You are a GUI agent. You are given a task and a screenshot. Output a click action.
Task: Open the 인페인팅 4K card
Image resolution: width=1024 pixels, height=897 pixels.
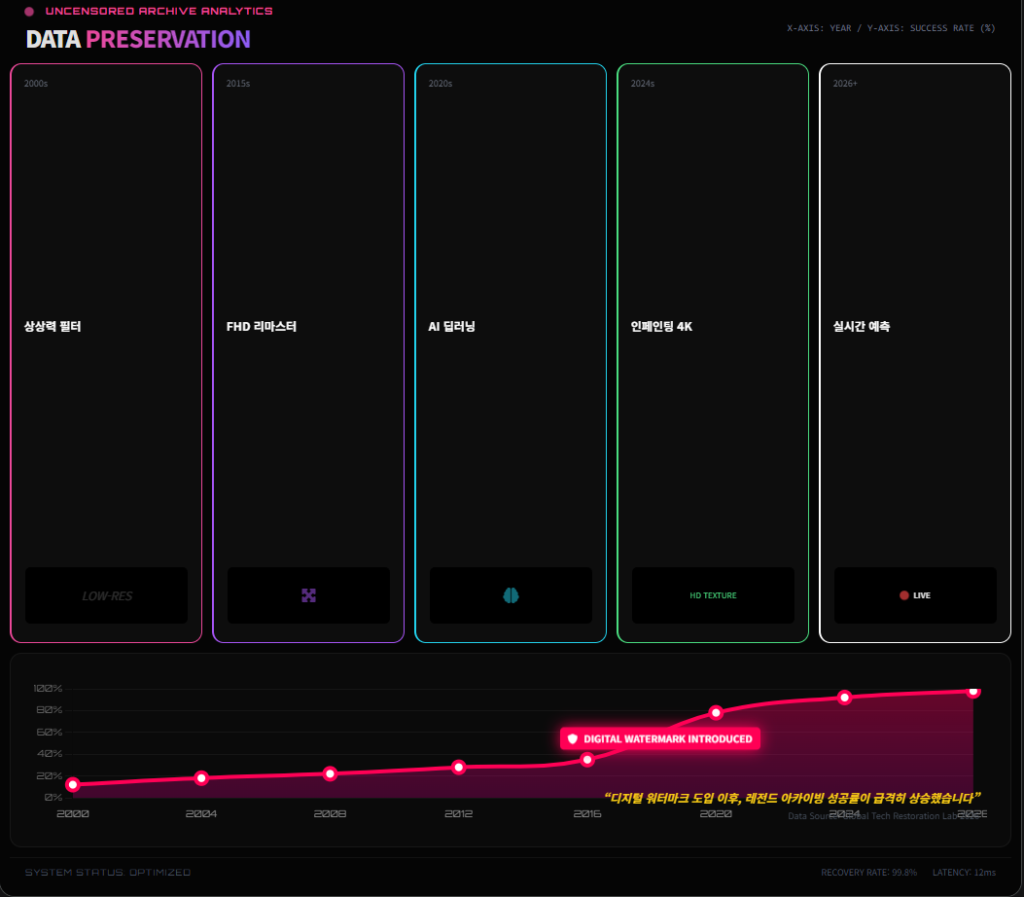click(712, 352)
